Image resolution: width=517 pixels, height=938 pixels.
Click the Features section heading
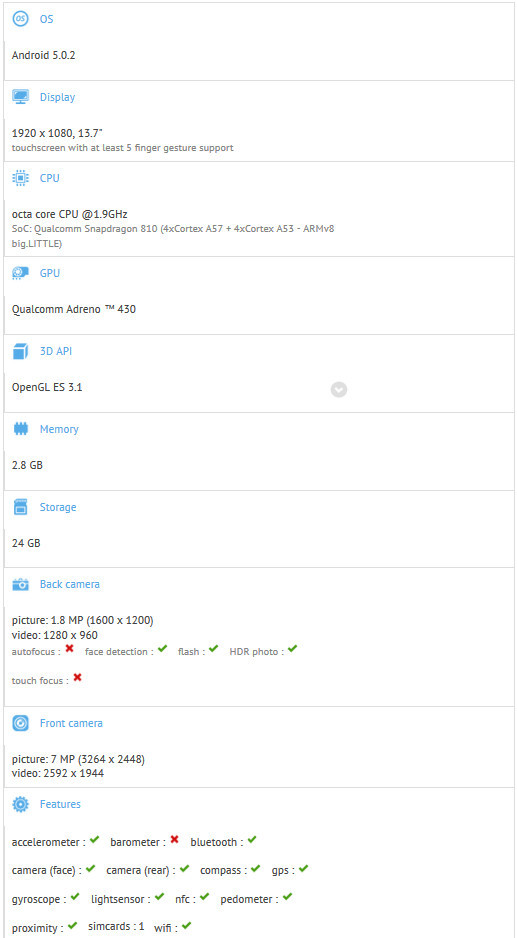[60, 804]
